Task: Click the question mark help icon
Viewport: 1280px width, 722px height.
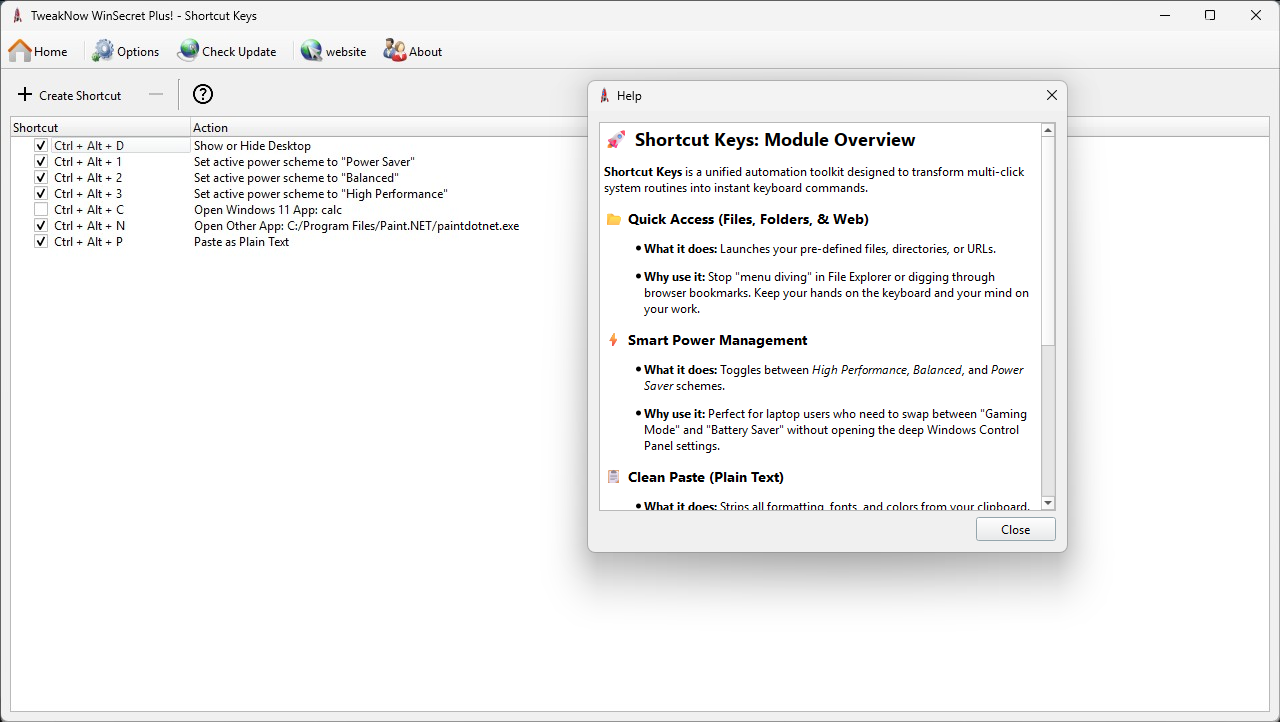Action: tap(203, 95)
